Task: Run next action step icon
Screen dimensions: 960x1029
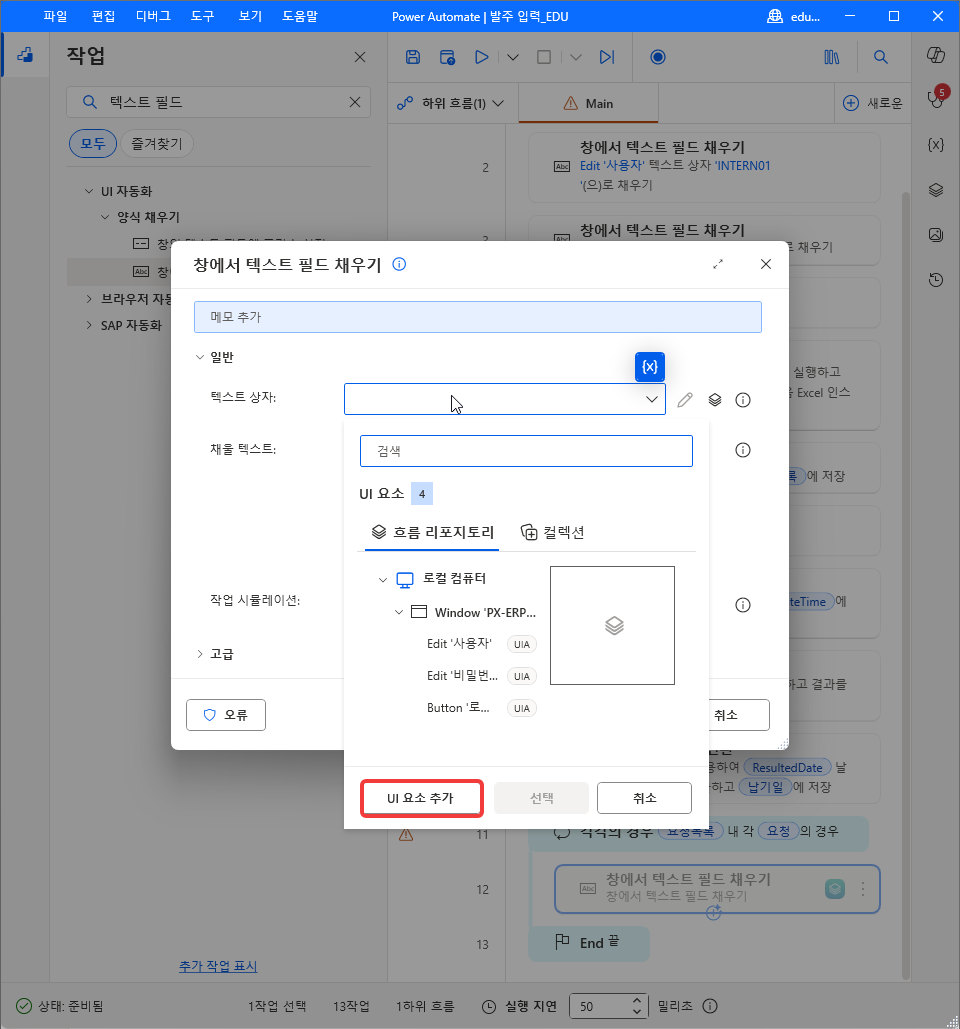Action: coord(607,57)
